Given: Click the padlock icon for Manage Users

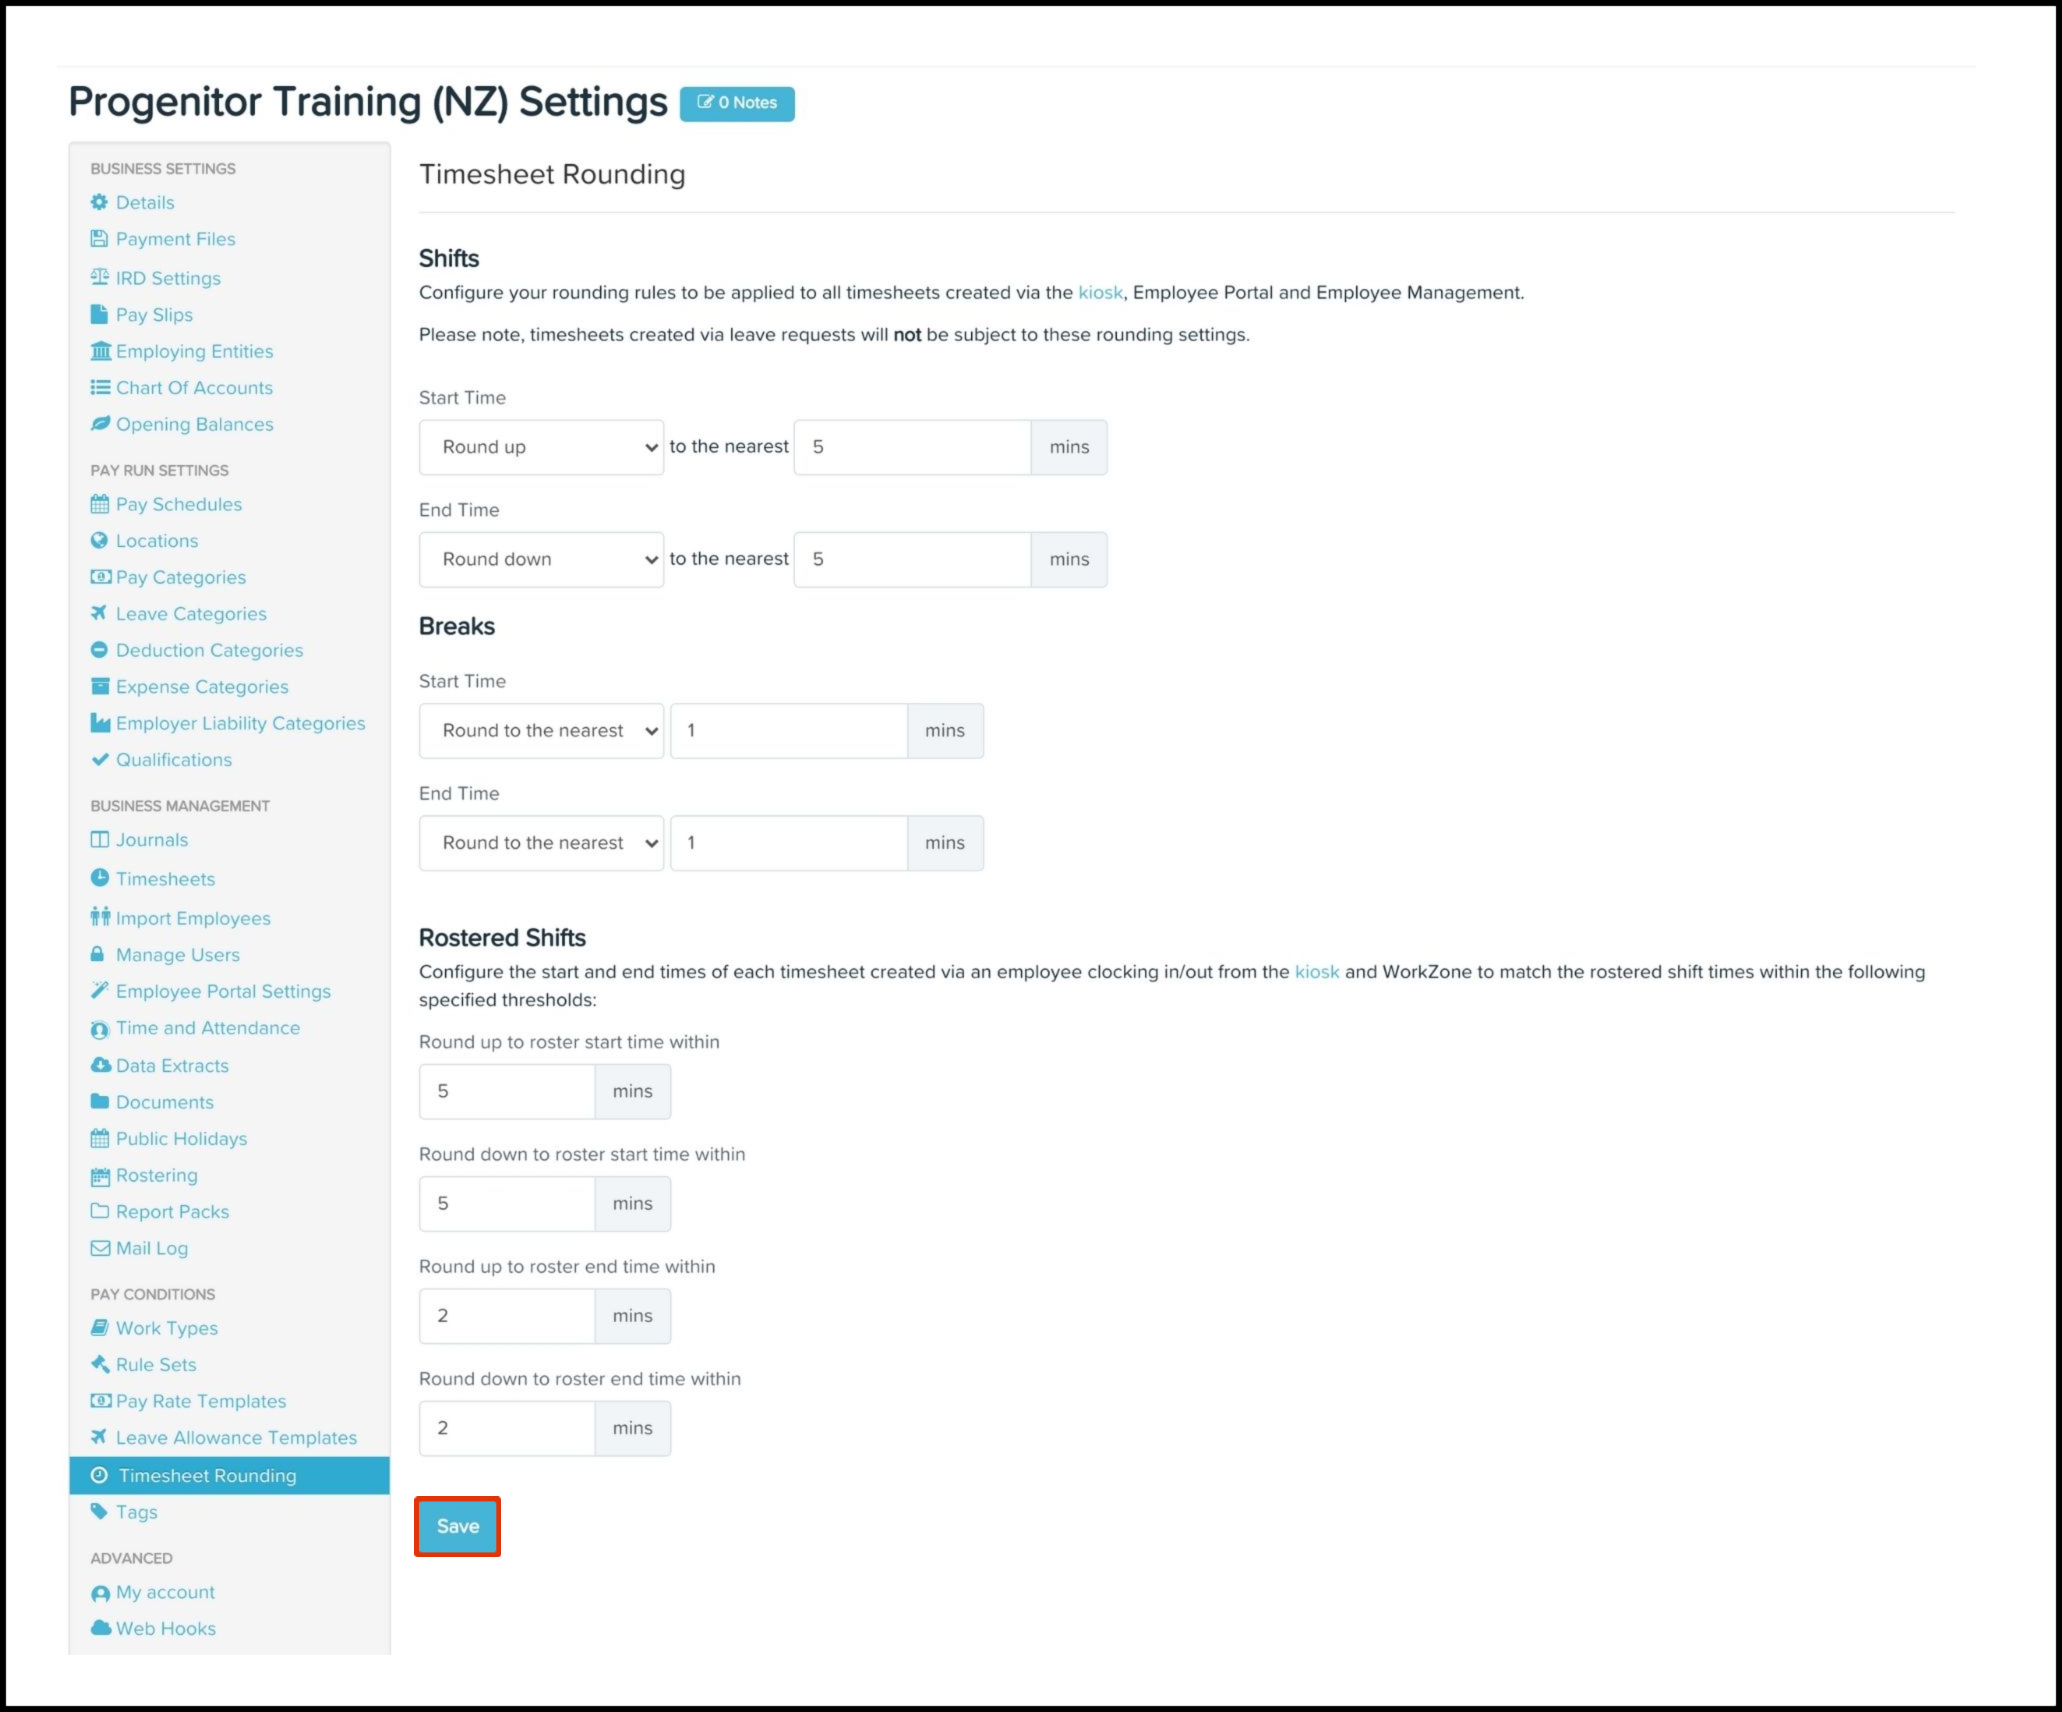Looking at the screenshot, I should (x=98, y=954).
